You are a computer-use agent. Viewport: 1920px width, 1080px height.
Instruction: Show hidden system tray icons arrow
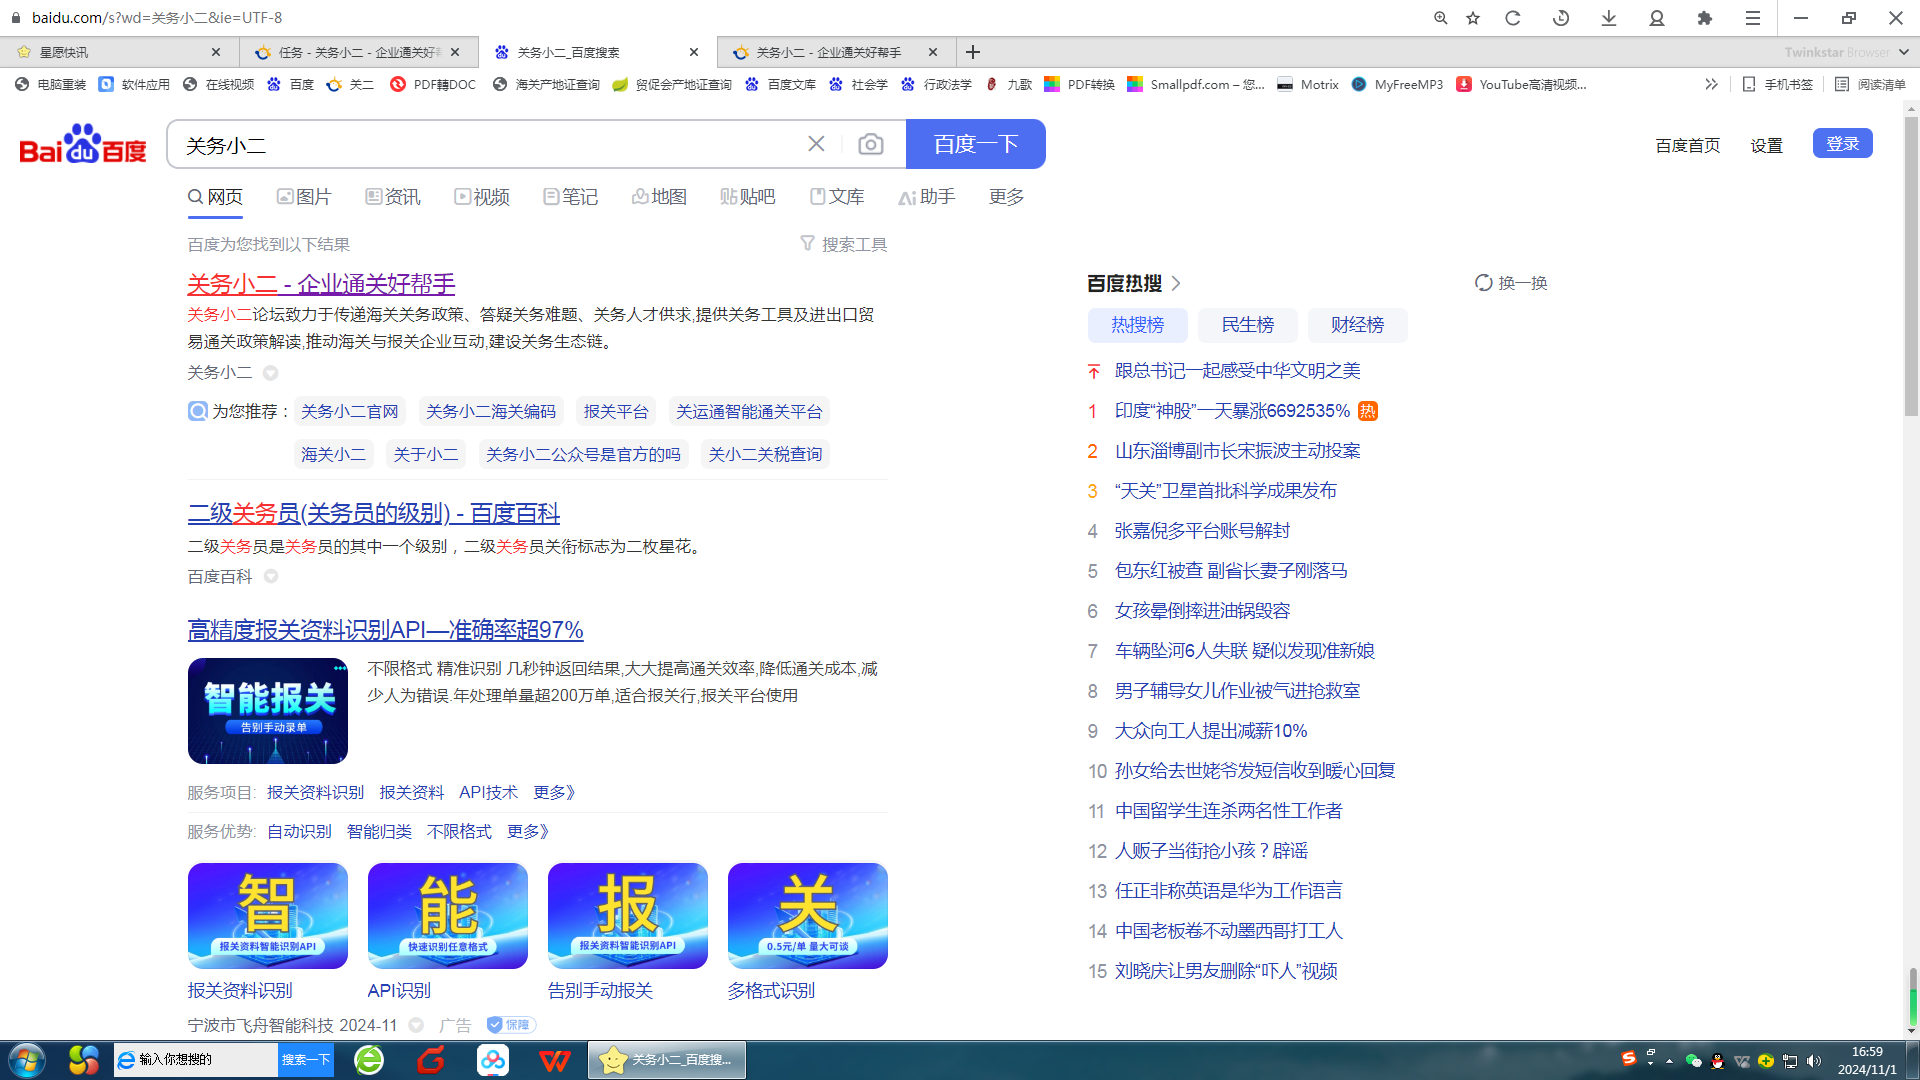1669,1061
